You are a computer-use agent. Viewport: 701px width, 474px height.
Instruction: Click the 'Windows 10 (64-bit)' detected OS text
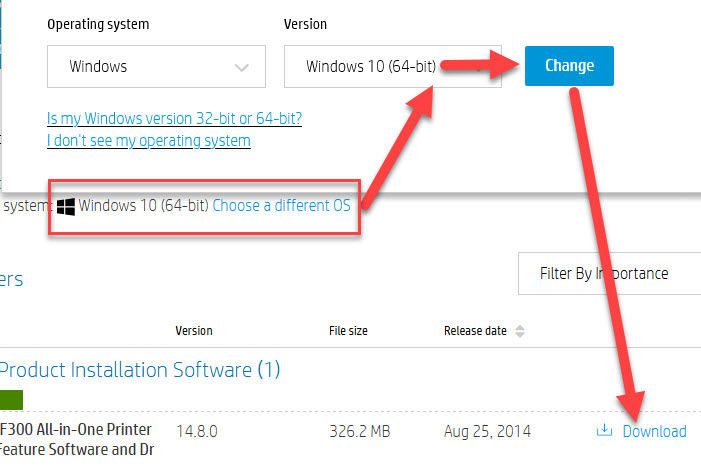(x=144, y=205)
